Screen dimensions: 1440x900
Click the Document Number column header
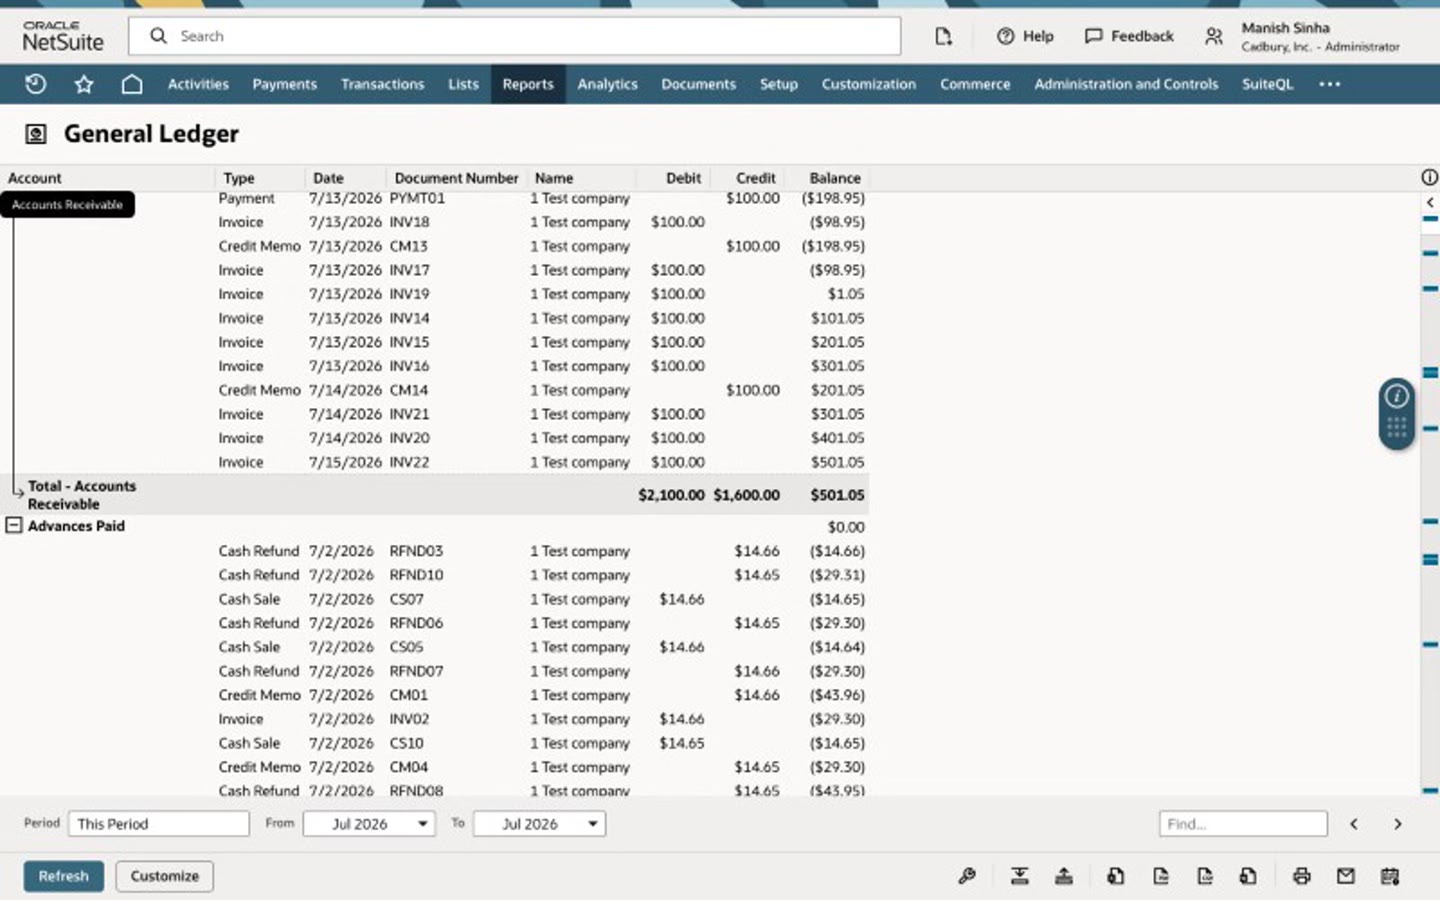[x=456, y=178]
